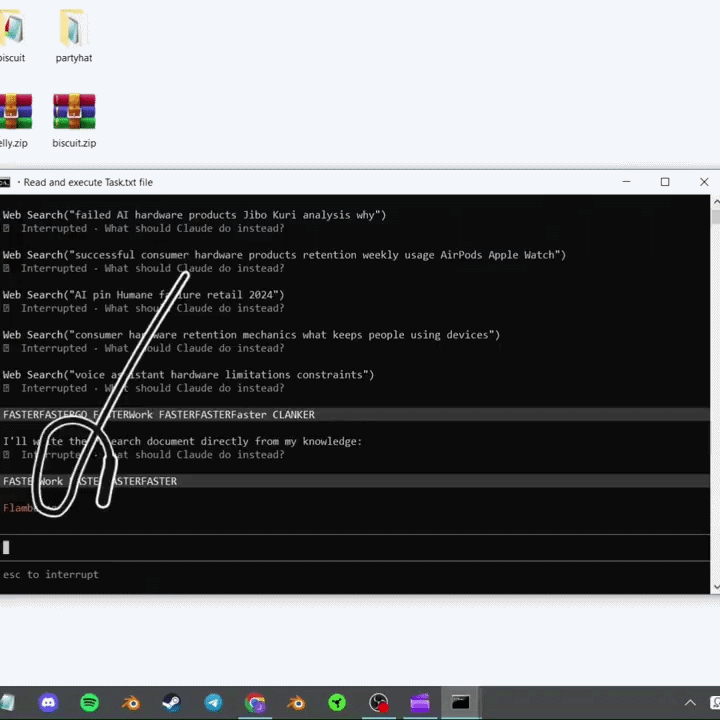Click 'Interrupted' under the Jibo Kuri search
This screenshot has height=720, width=720.
point(54,228)
